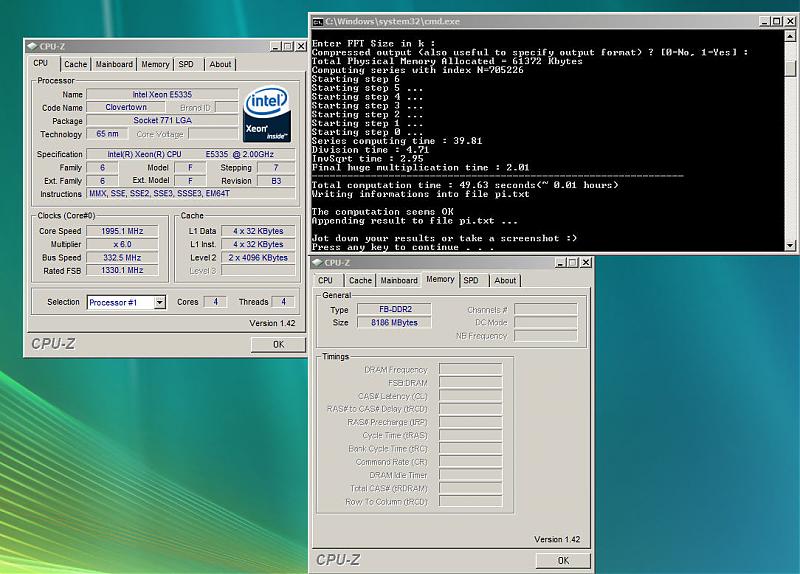The height and width of the screenshot is (574, 800).
Task: Click the memory Size value '8186 MBytes'
Action: pyautogui.click(x=394, y=322)
